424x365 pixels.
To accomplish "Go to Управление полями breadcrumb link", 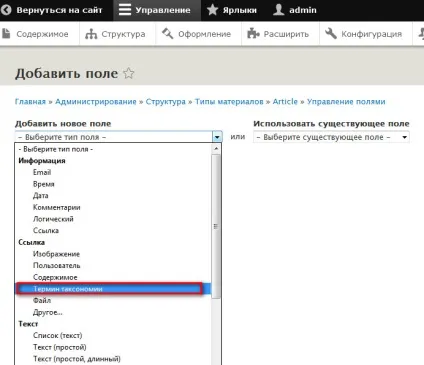I will [346, 102].
